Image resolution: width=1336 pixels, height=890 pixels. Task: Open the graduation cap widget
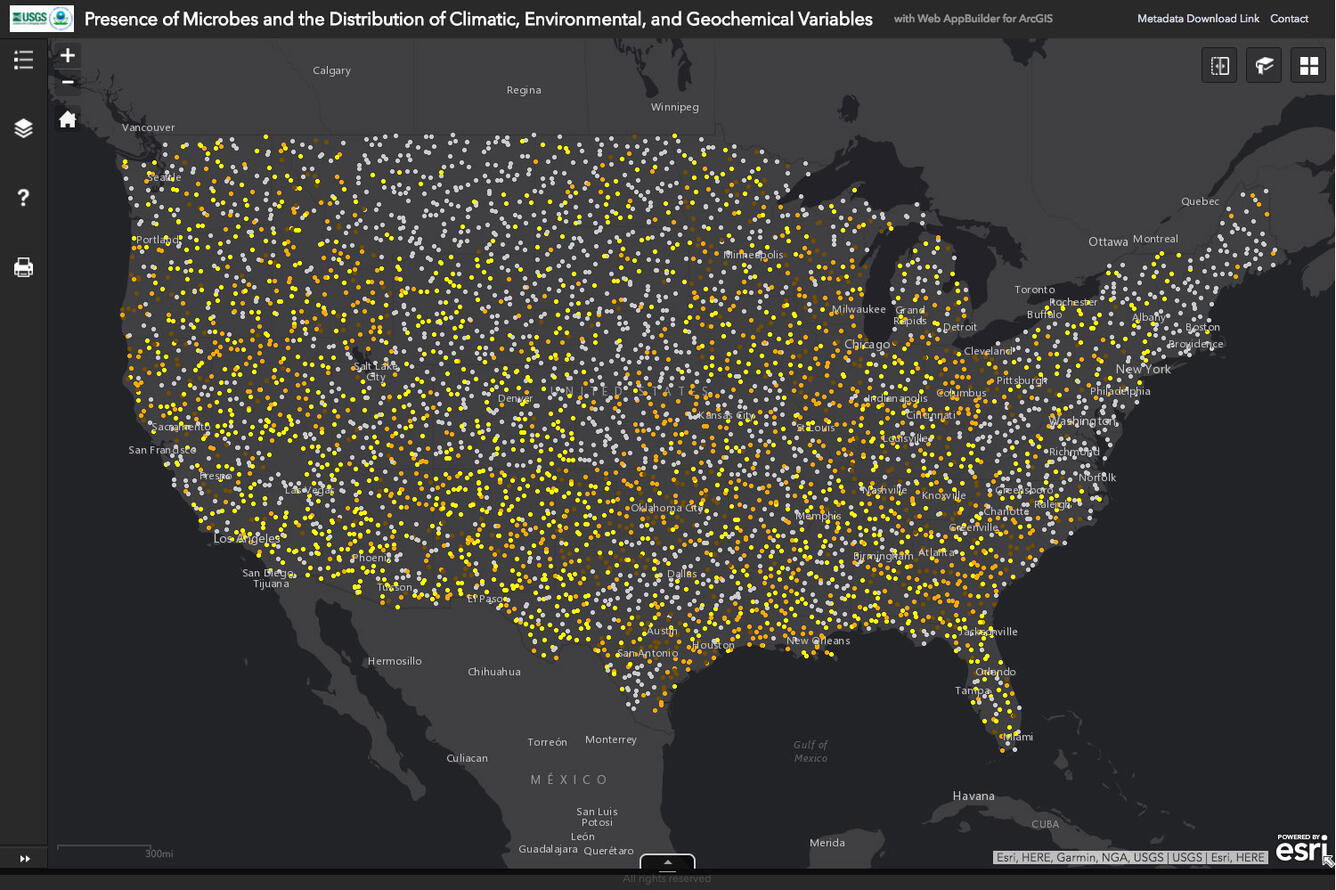pos(1264,66)
